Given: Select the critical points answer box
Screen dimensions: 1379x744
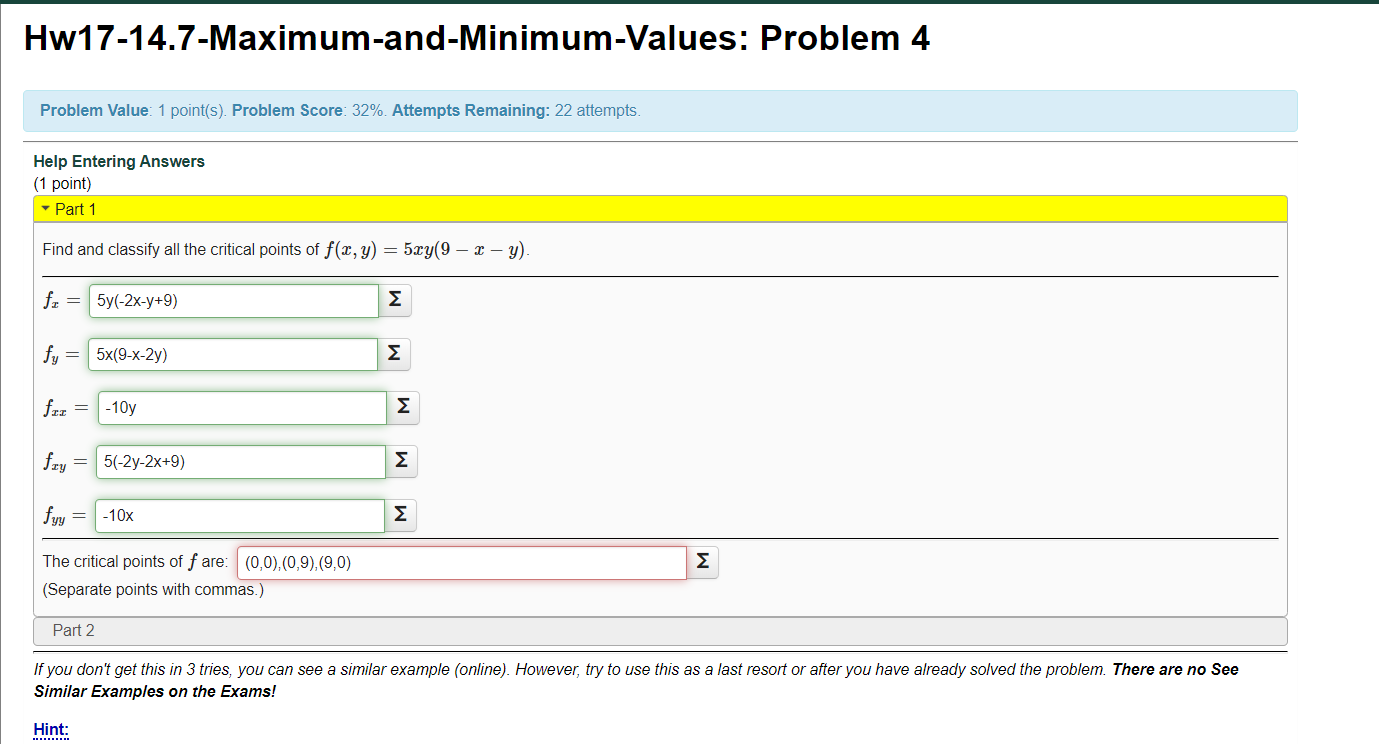Looking at the screenshot, I should point(460,562).
